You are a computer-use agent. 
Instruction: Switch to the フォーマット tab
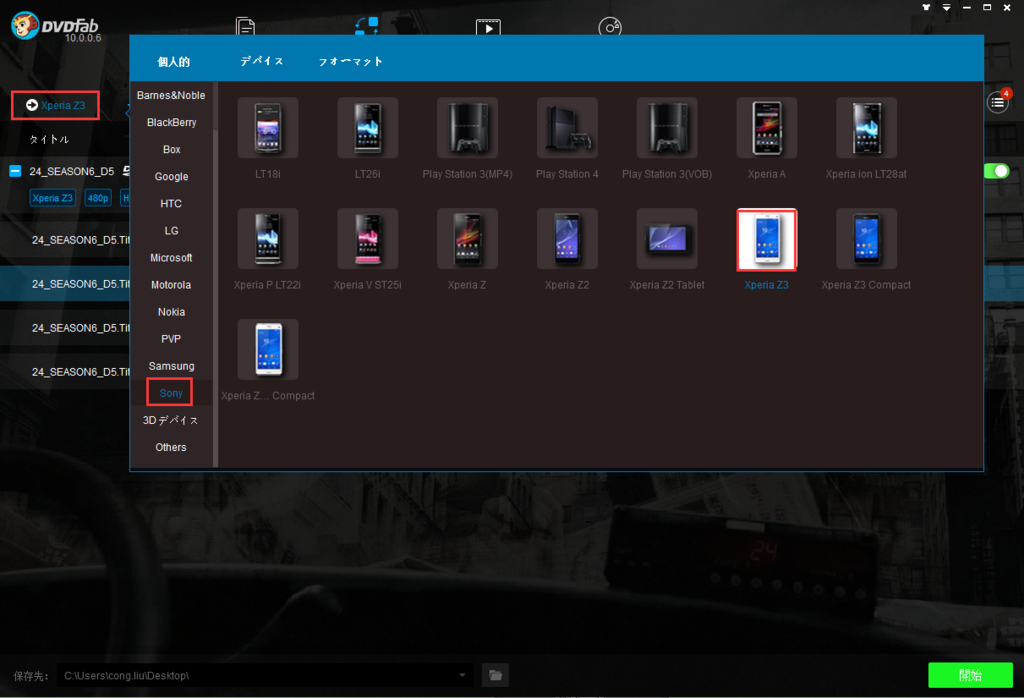[x=351, y=61]
